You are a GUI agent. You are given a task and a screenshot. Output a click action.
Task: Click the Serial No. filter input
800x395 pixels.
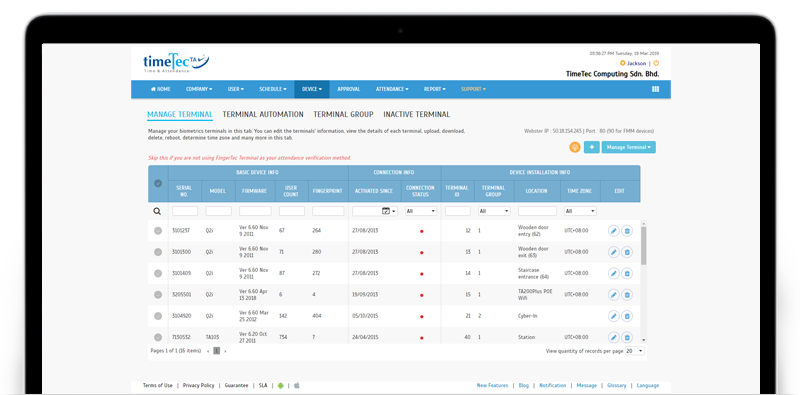[185, 211]
